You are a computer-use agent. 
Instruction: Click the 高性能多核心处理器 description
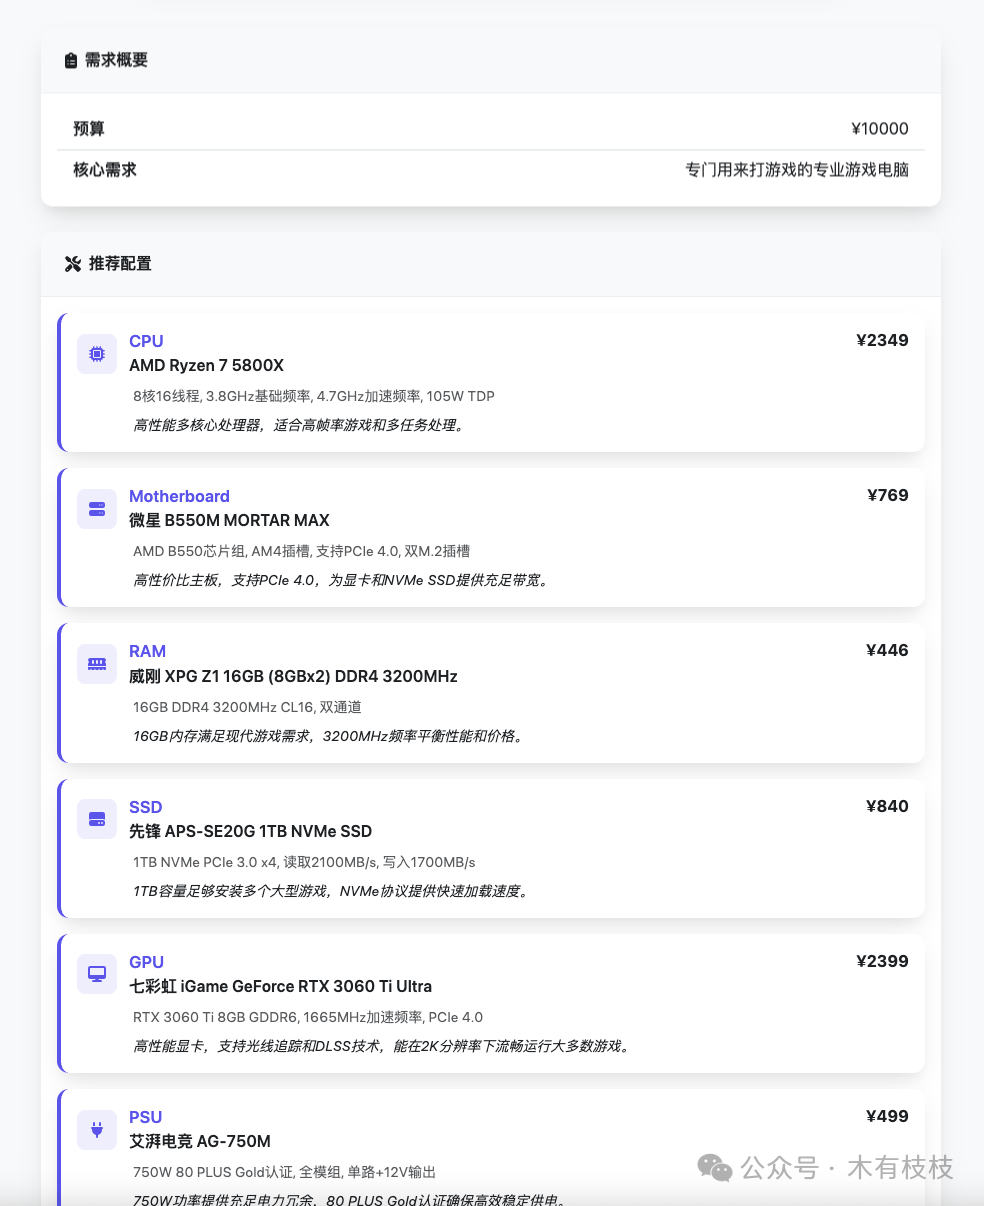[300, 425]
